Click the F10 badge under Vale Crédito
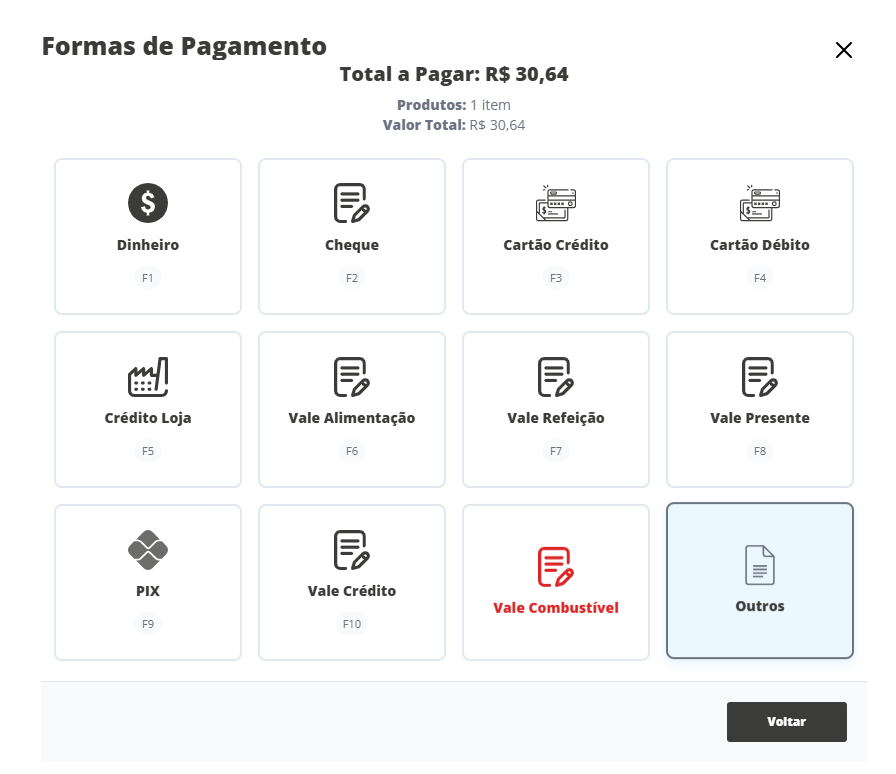The height and width of the screenshot is (774, 896). point(352,624)
